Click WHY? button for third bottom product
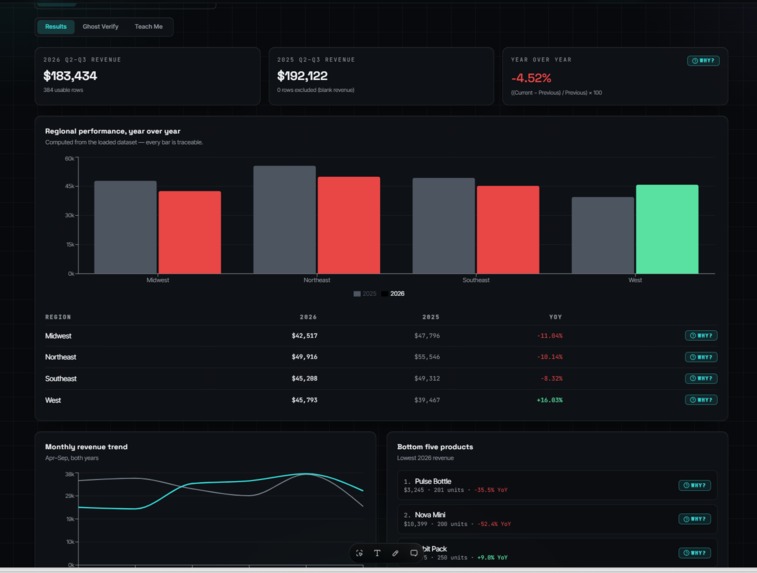This screenshot has width=757, height=573. (694, 553)
